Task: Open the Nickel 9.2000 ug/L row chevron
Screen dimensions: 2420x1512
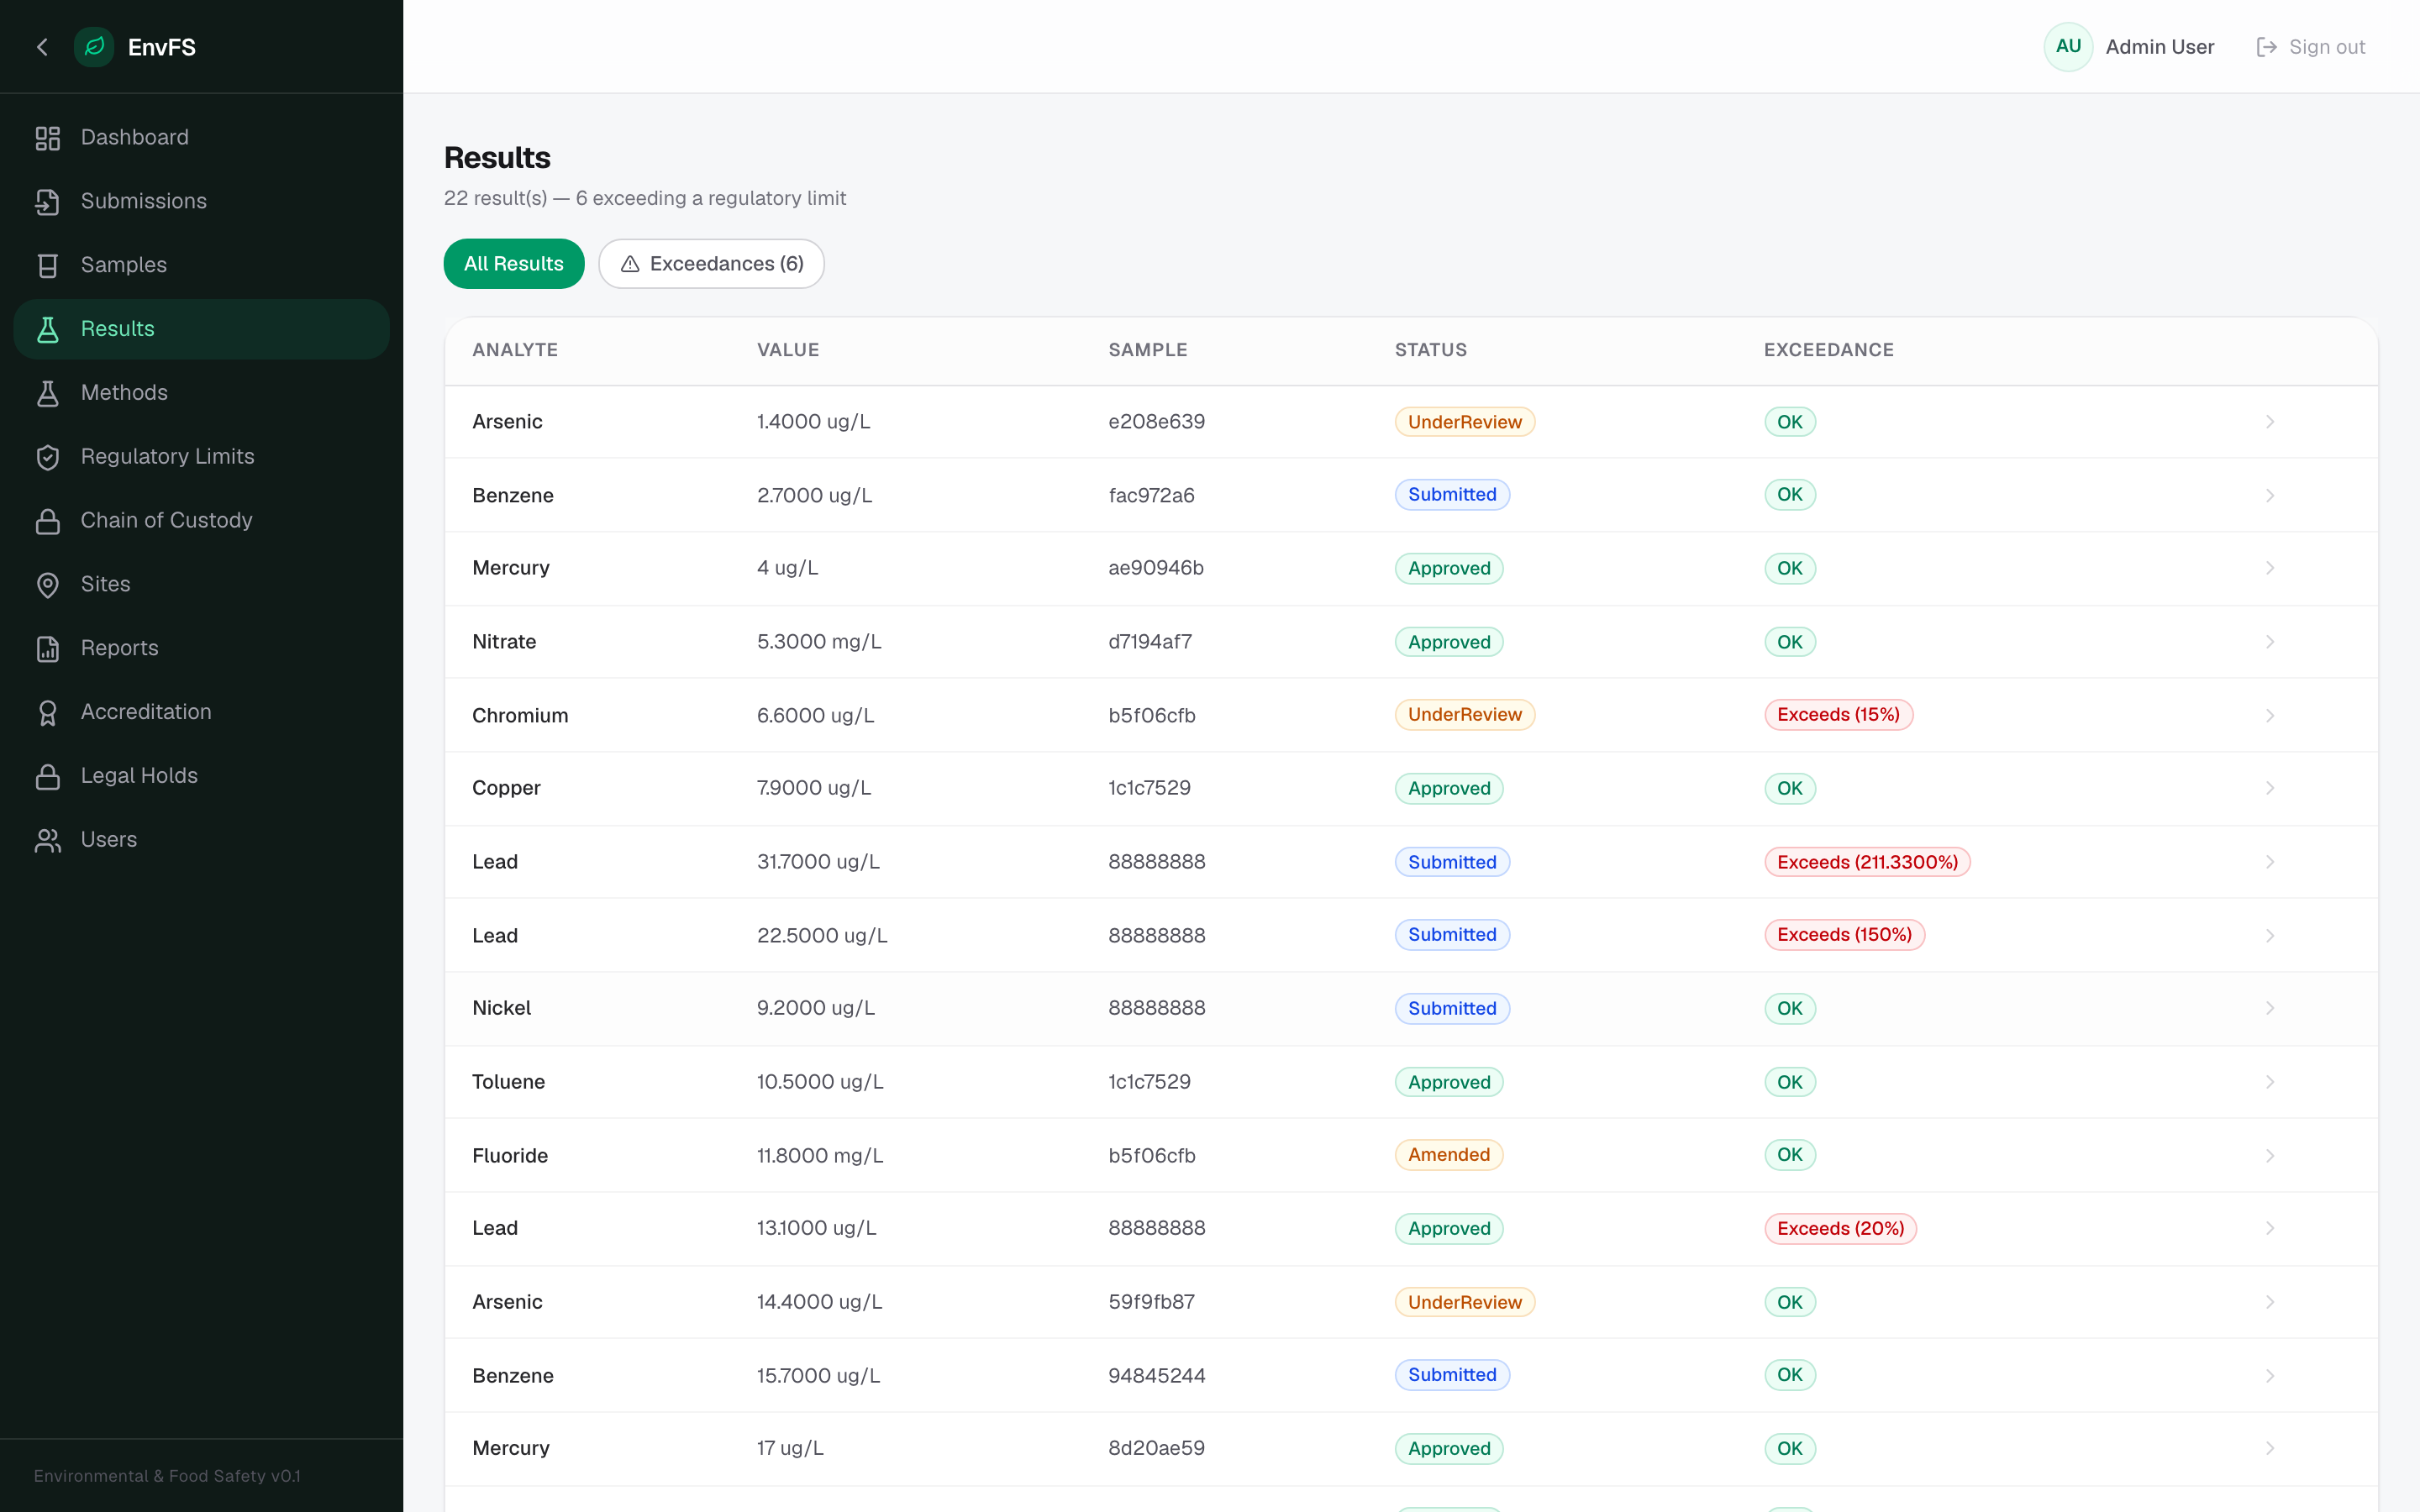Action: [x=2270, y=1008]
